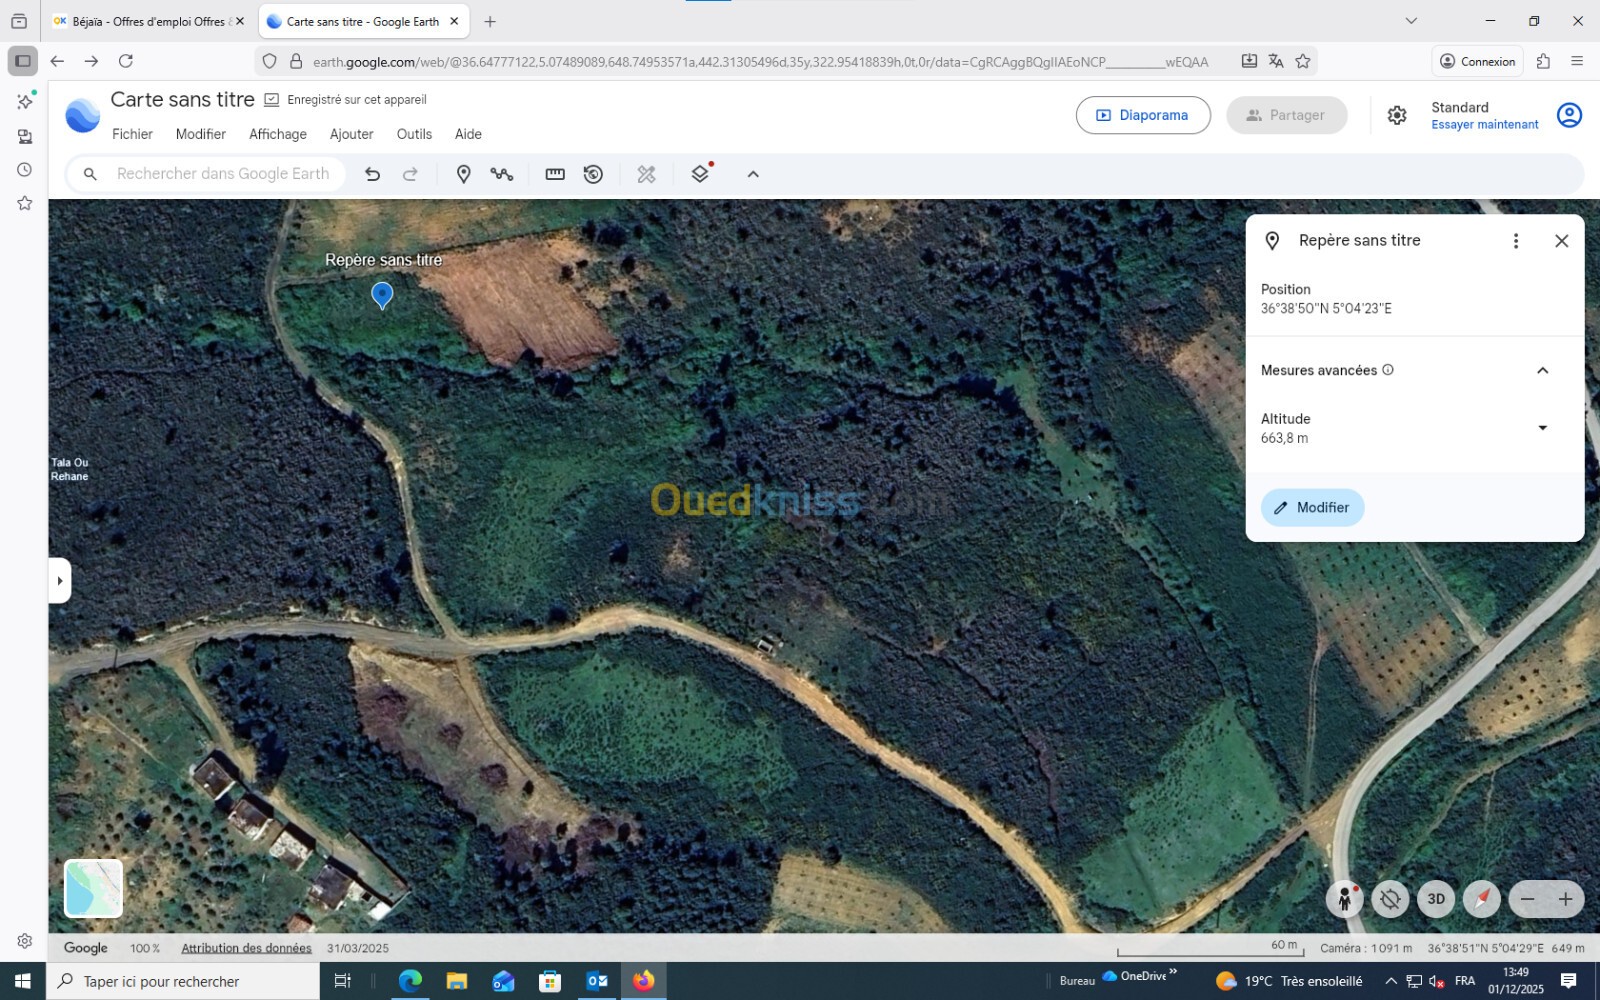Toggle the 3D view button
1600x1000 pixels.
pos(1436,899)
